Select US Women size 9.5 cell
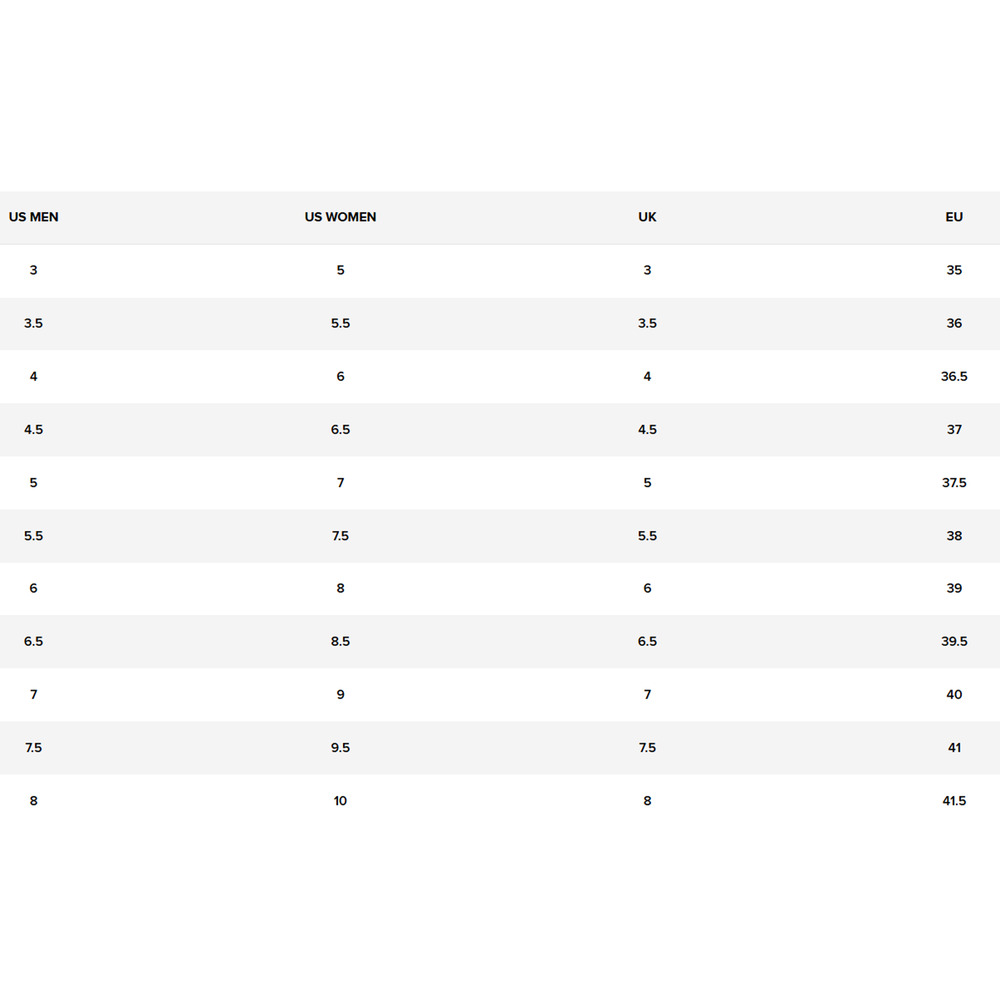Image resolution: width=1000 pixels, height=1000 pixels. pyautogui.click(x=341, y=747)
